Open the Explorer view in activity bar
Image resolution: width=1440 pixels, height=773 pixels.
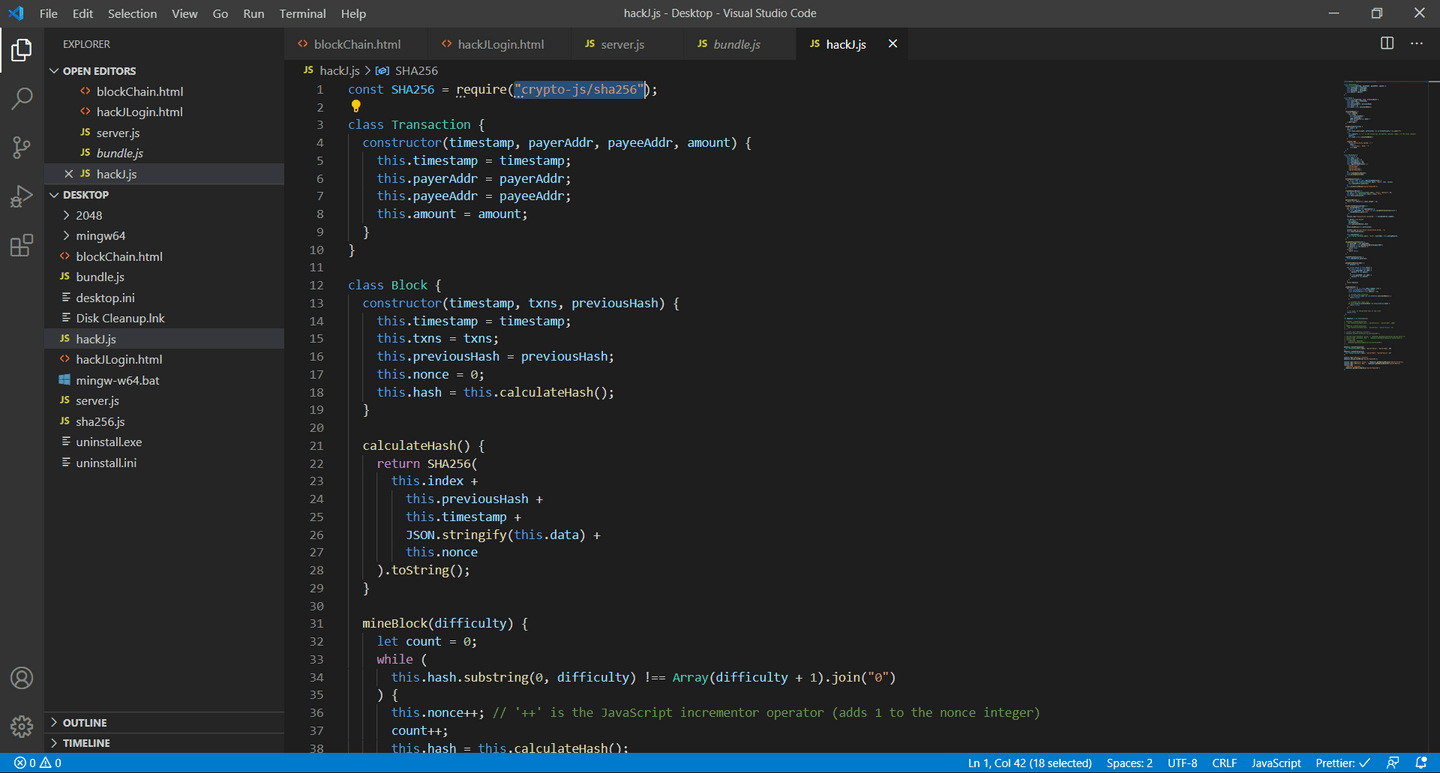tap(22, 49)
